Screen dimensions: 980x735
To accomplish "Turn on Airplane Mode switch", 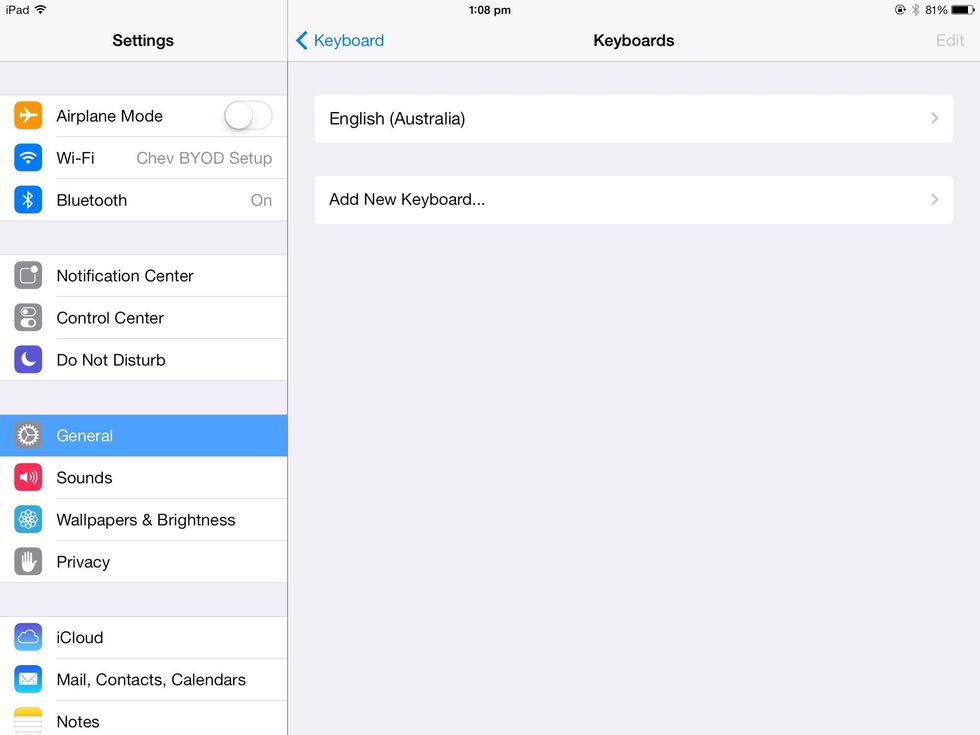I will coord(247,116).
